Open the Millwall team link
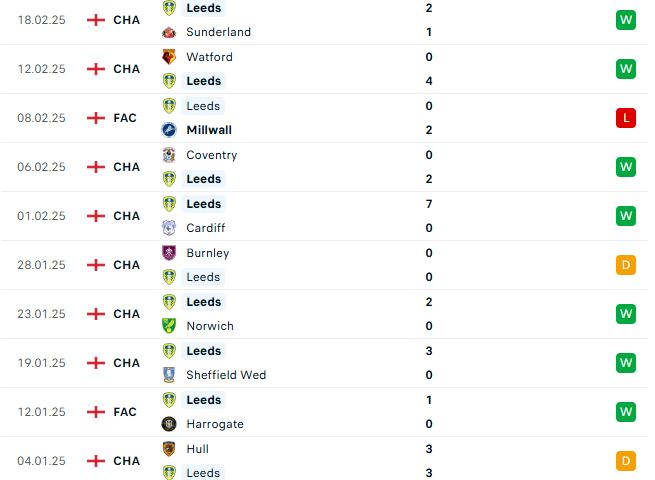655x480 pixels. (x=209, y=130)
